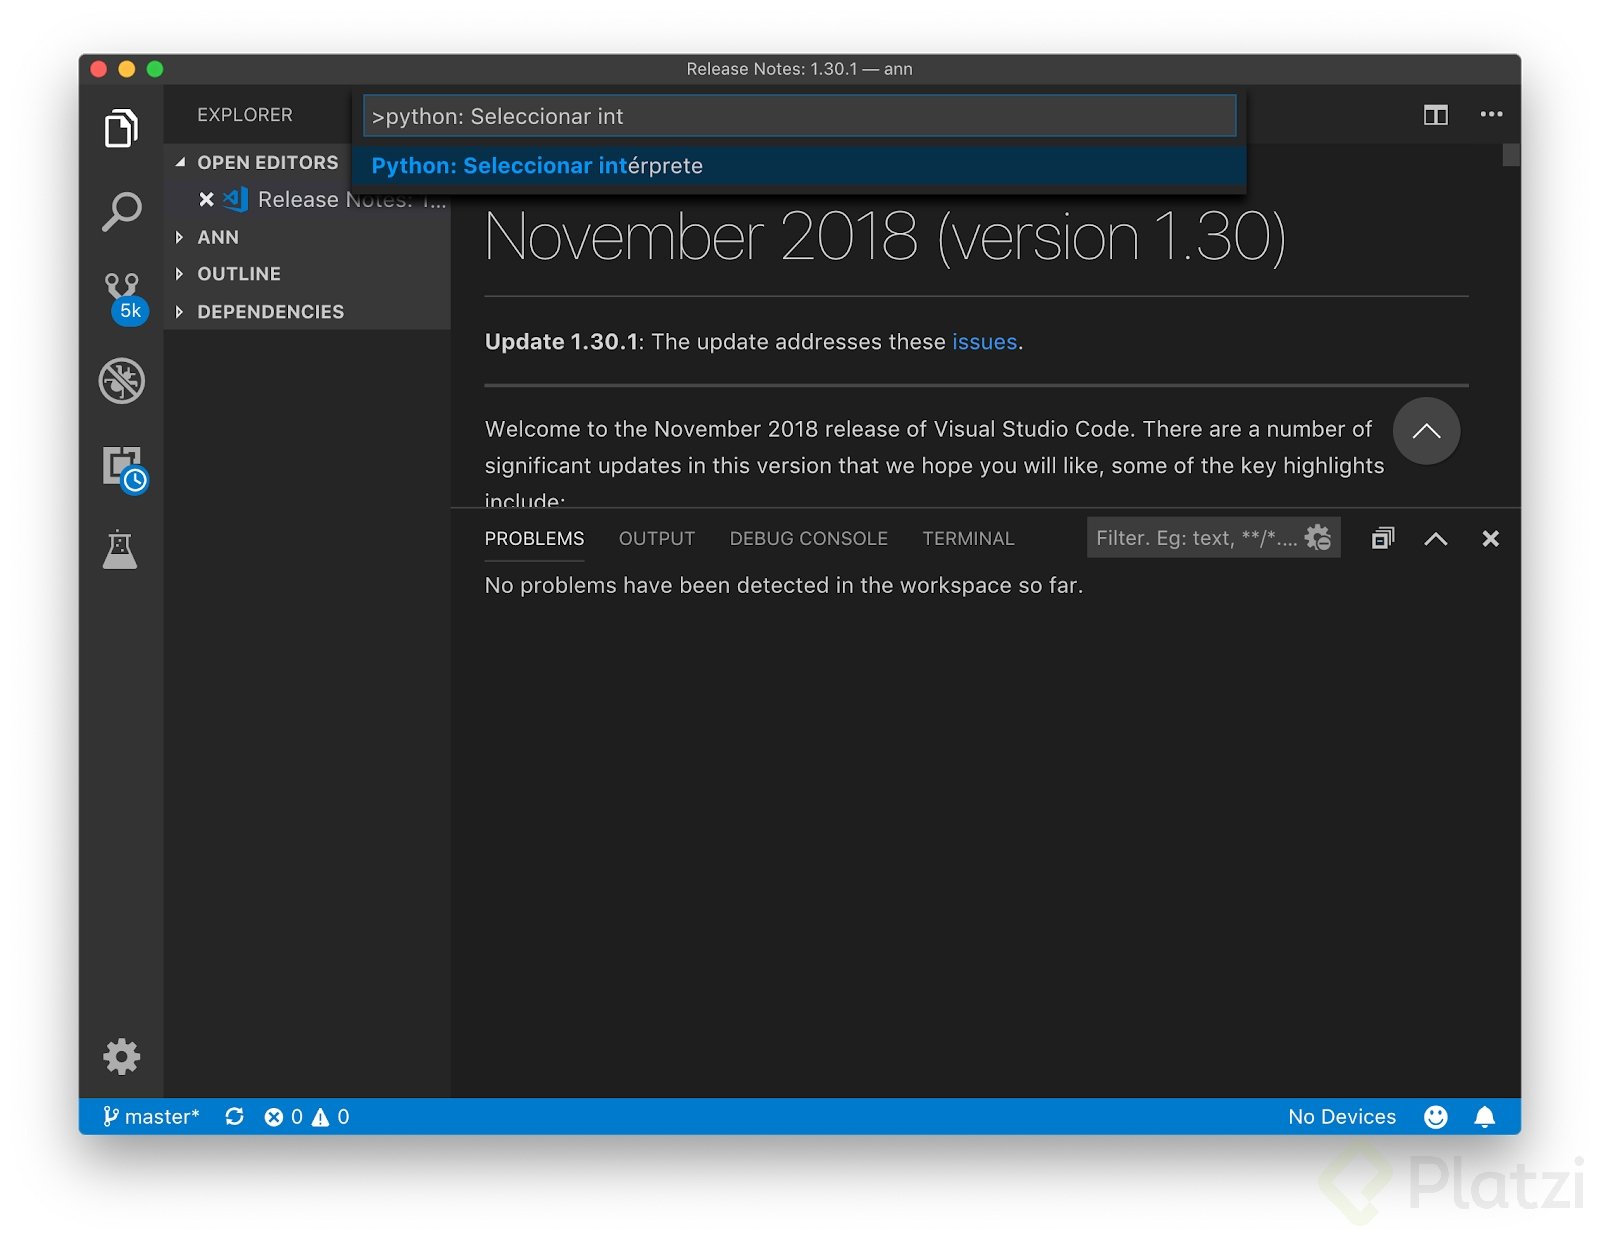Click the VS Code file icon beside Release Notes

click(x=236, y=199)
